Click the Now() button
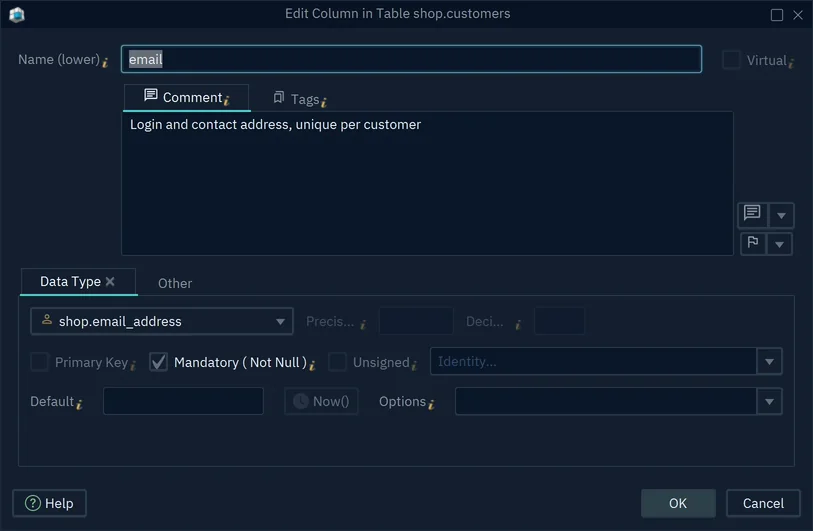813x531 pixels. (321, 401)
